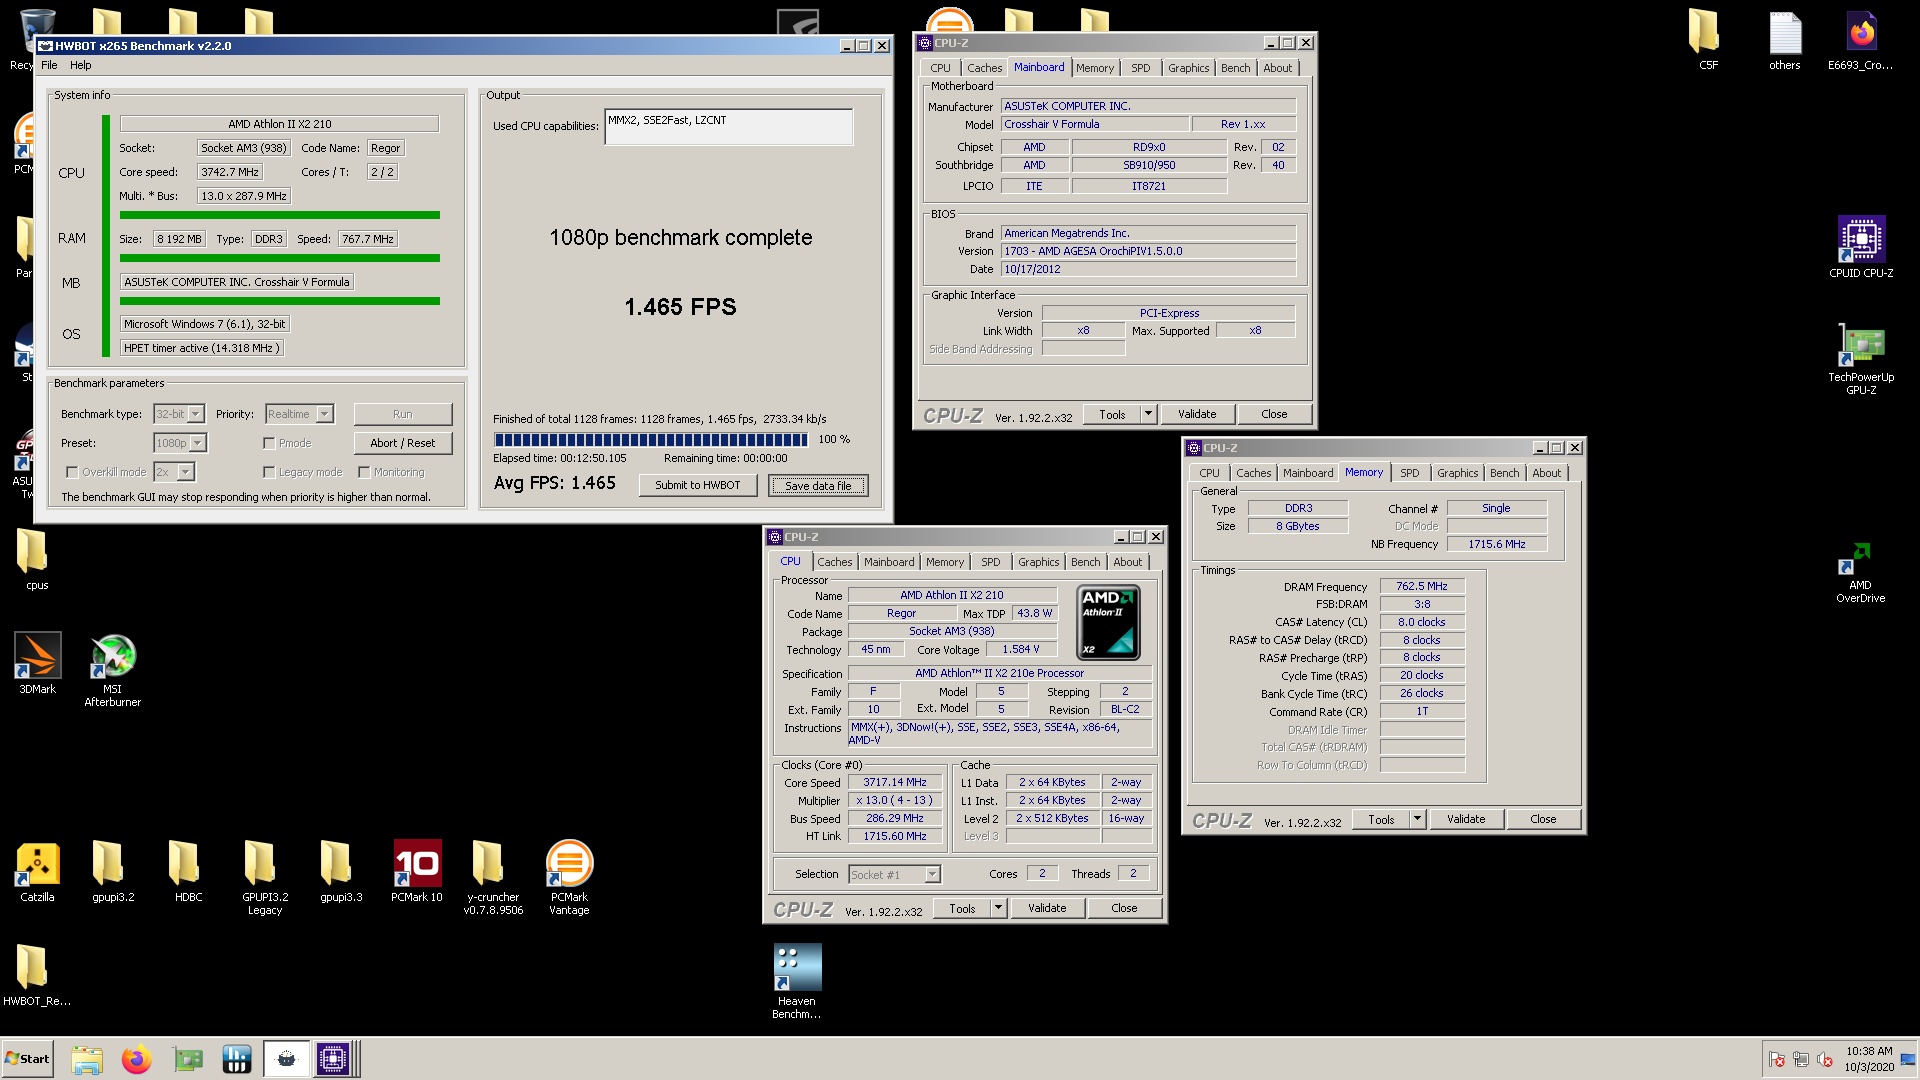This screenshot has height=1080, width=1920.
Task: Select HWBOT x265 taskbar button
Action: tap(286, 1059)
